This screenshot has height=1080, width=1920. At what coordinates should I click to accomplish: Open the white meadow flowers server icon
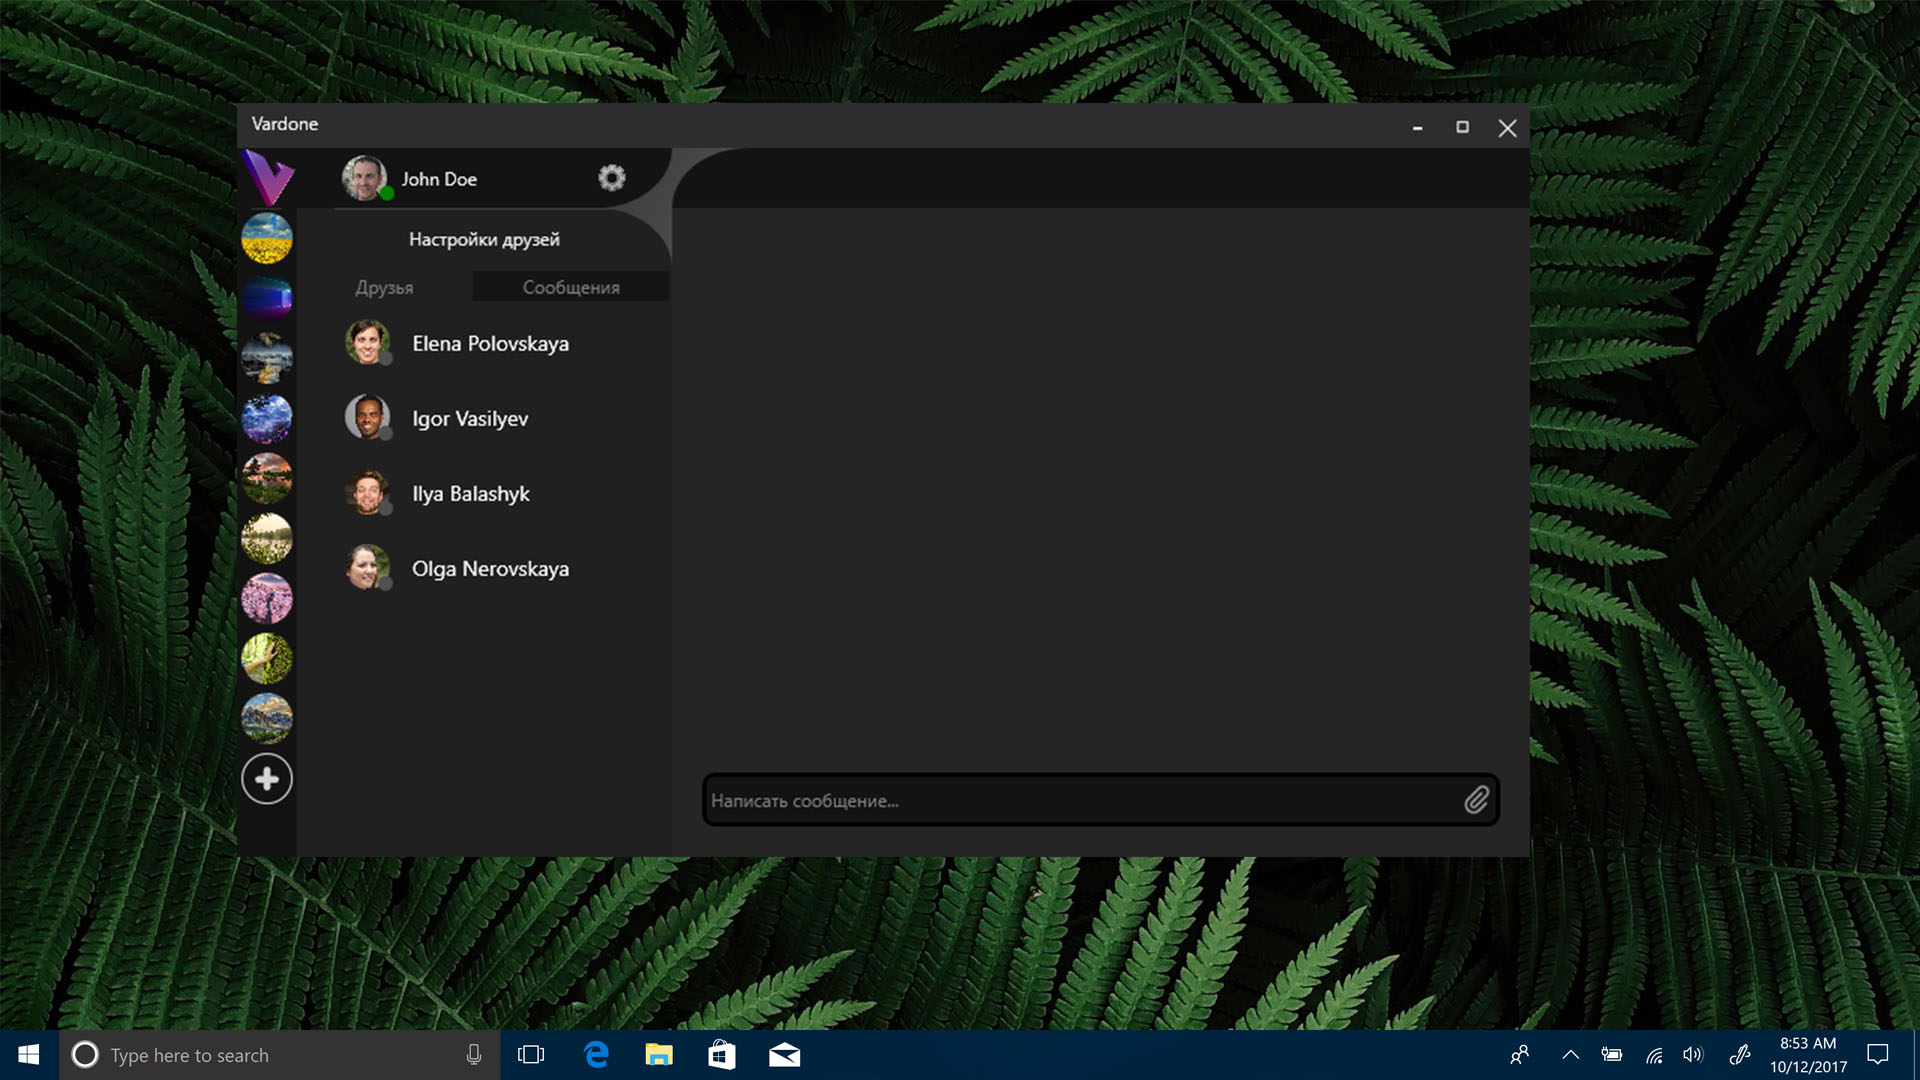click(267, 538)
